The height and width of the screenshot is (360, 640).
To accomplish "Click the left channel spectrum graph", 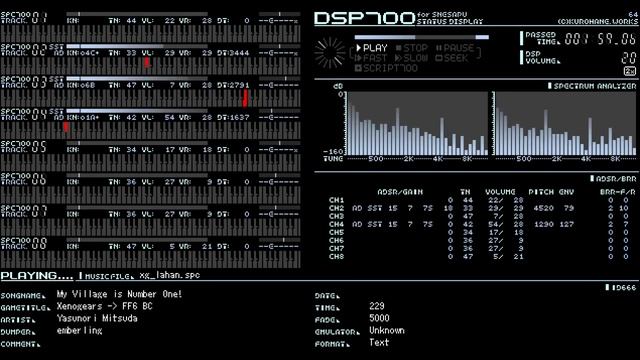I will pyautogui.click(x=416, y=123).
